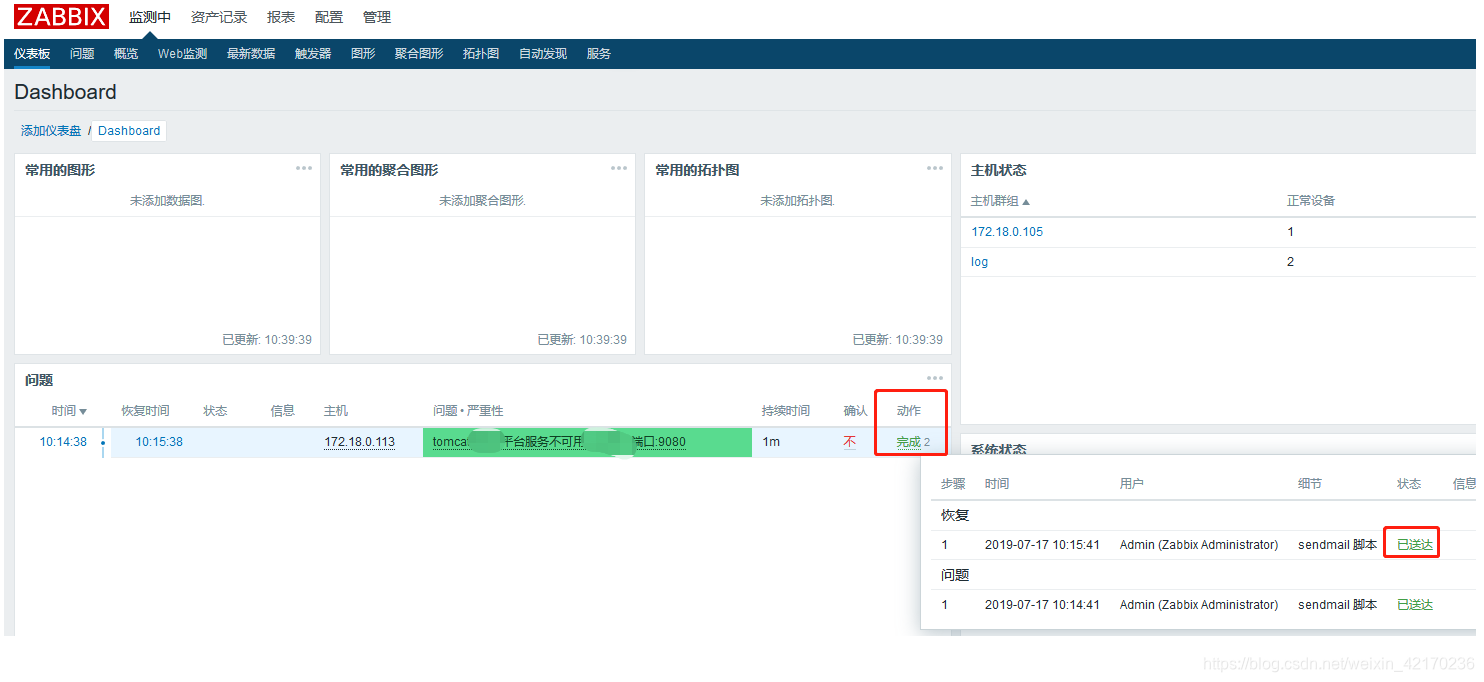Open the log host group link
This screenshot has height=682, width=1484.
tap(980, 262)
